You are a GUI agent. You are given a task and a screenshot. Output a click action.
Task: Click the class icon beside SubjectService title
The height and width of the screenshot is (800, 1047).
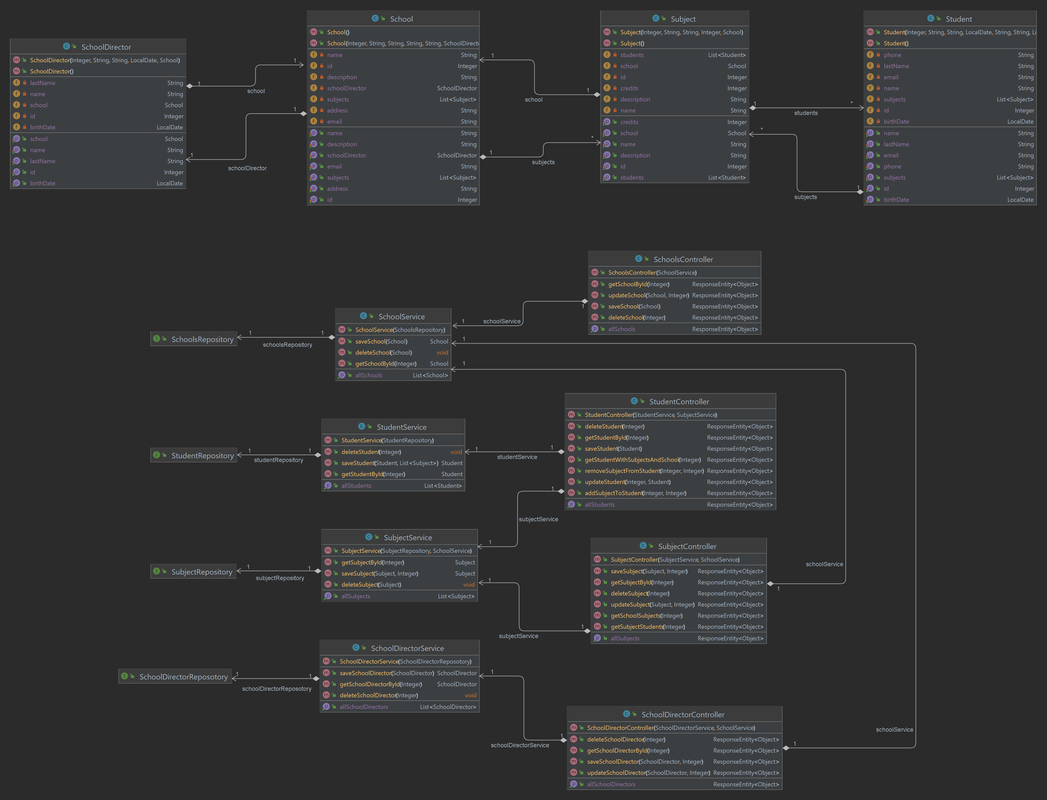(x=369, y=538)
